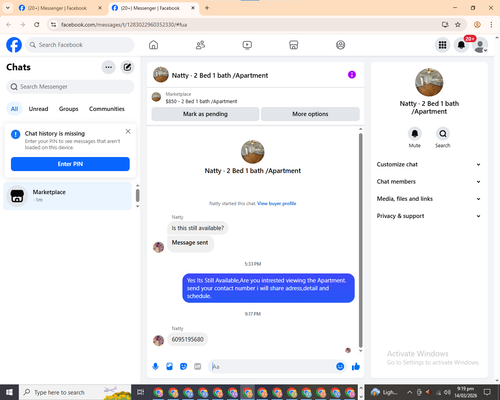The width and height of the screenshot is (500, 400).
Task: Click the apartment thumbnail in the chat header
Action: (161, 75)
